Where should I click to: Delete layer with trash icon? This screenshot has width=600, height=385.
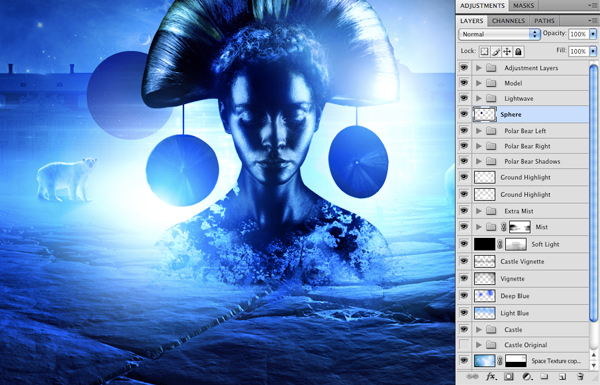pyautogui.click(x=580, y=377)
